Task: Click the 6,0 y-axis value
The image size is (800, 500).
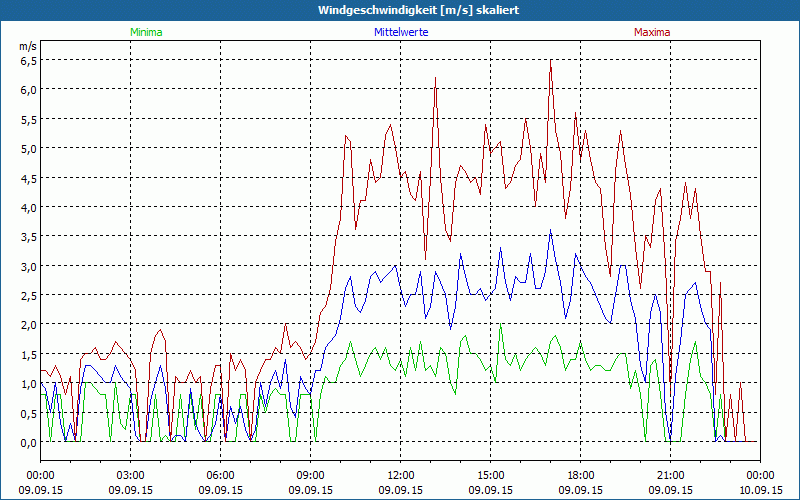Action: click(x=29, y=90)
